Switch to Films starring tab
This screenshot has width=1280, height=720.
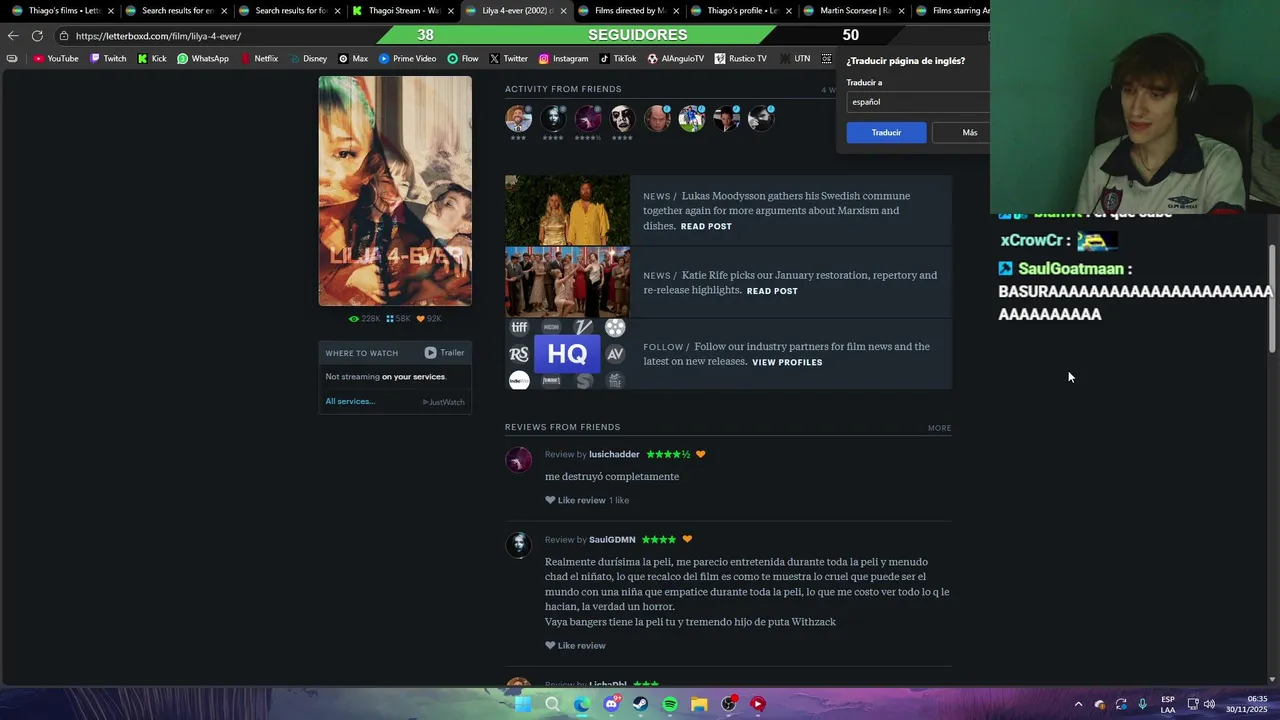pyautogui.click(x=952, y=11)
